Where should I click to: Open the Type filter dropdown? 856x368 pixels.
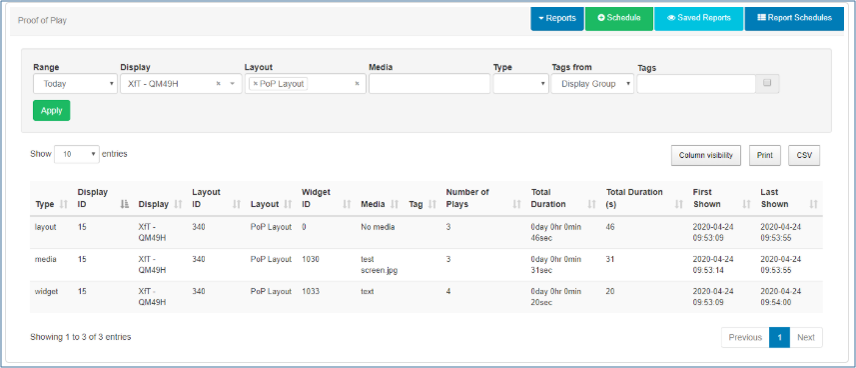(521, 84)
